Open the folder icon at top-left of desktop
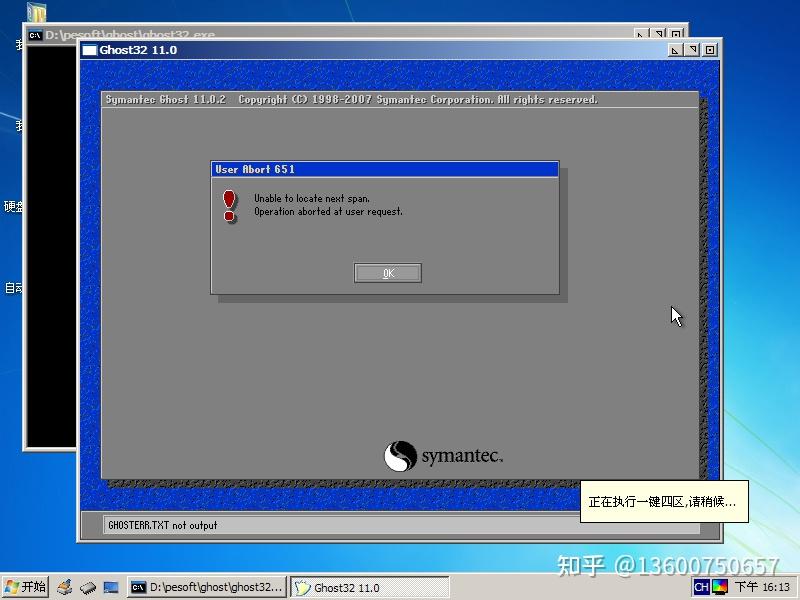 38,14
